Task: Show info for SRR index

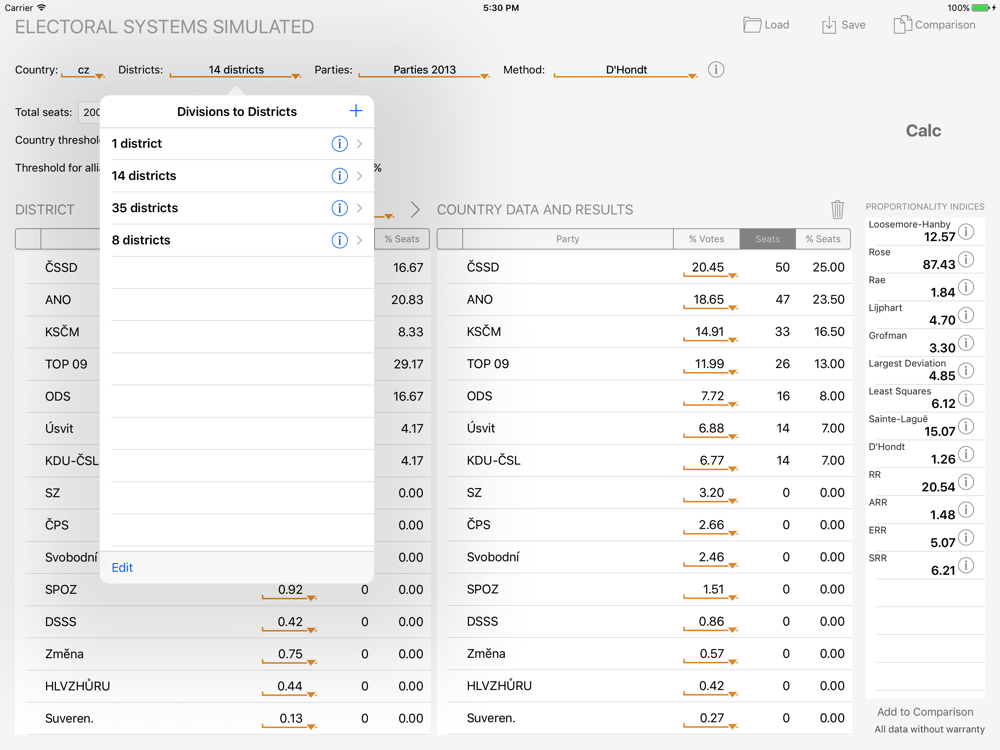Action: point(966,565)
